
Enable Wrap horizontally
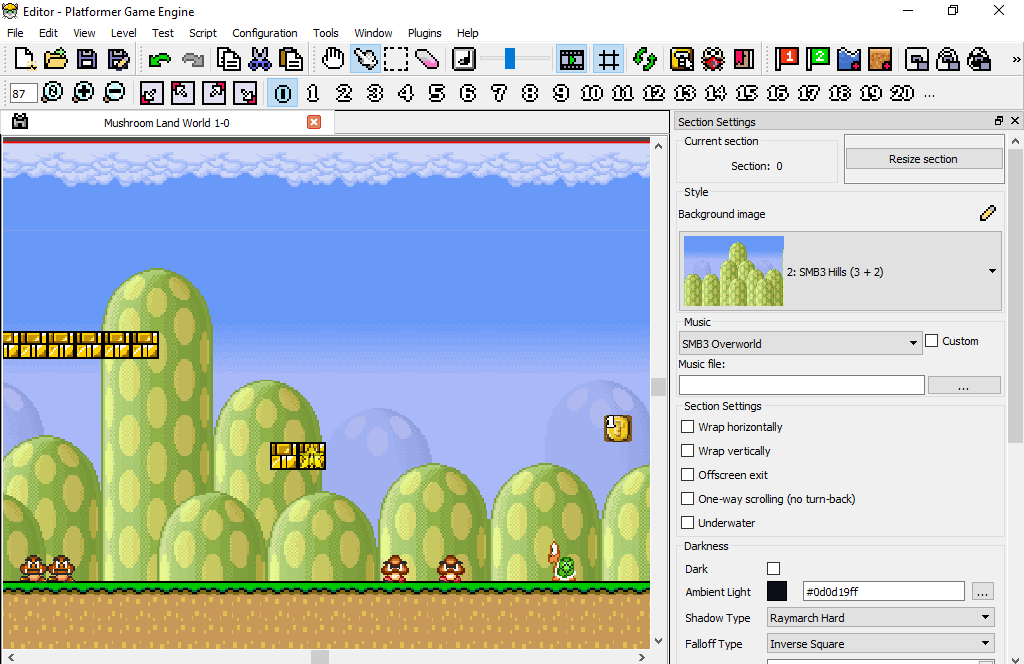point(688,426)
